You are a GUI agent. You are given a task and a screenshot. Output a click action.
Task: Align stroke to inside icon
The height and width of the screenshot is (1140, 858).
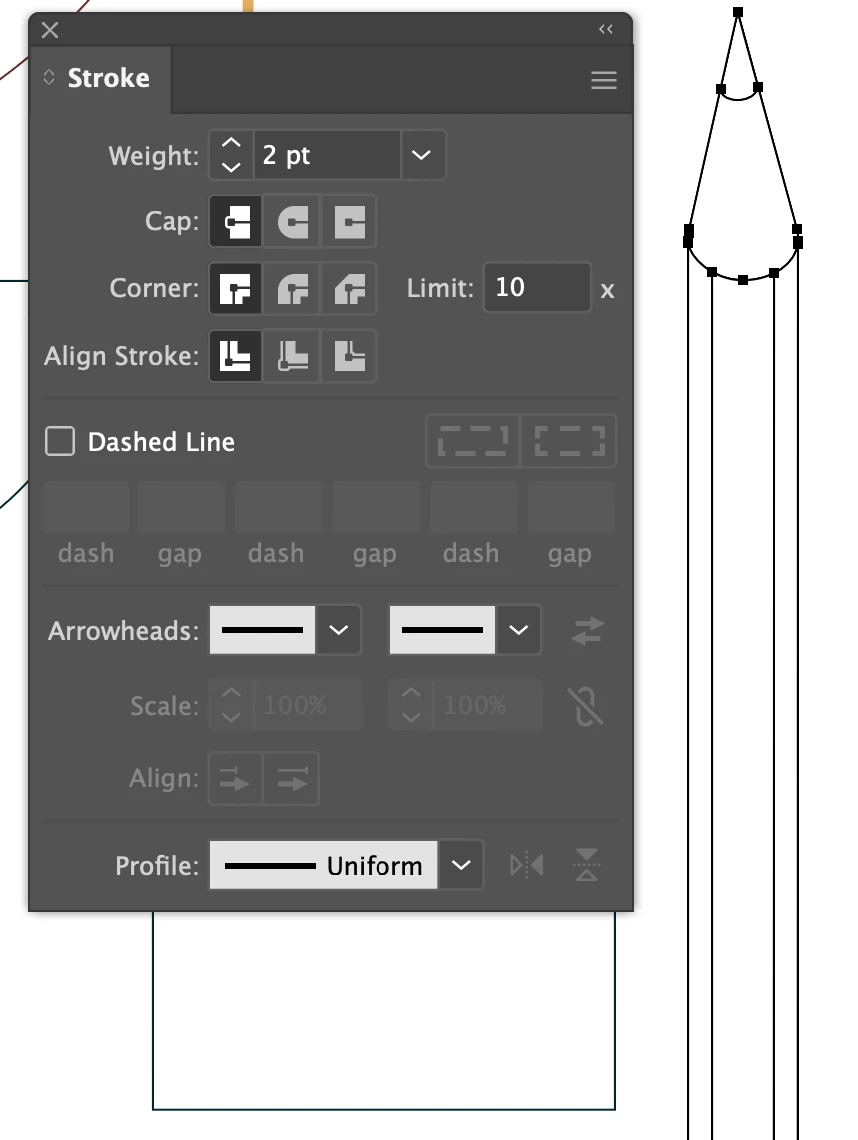click(292, 356)
